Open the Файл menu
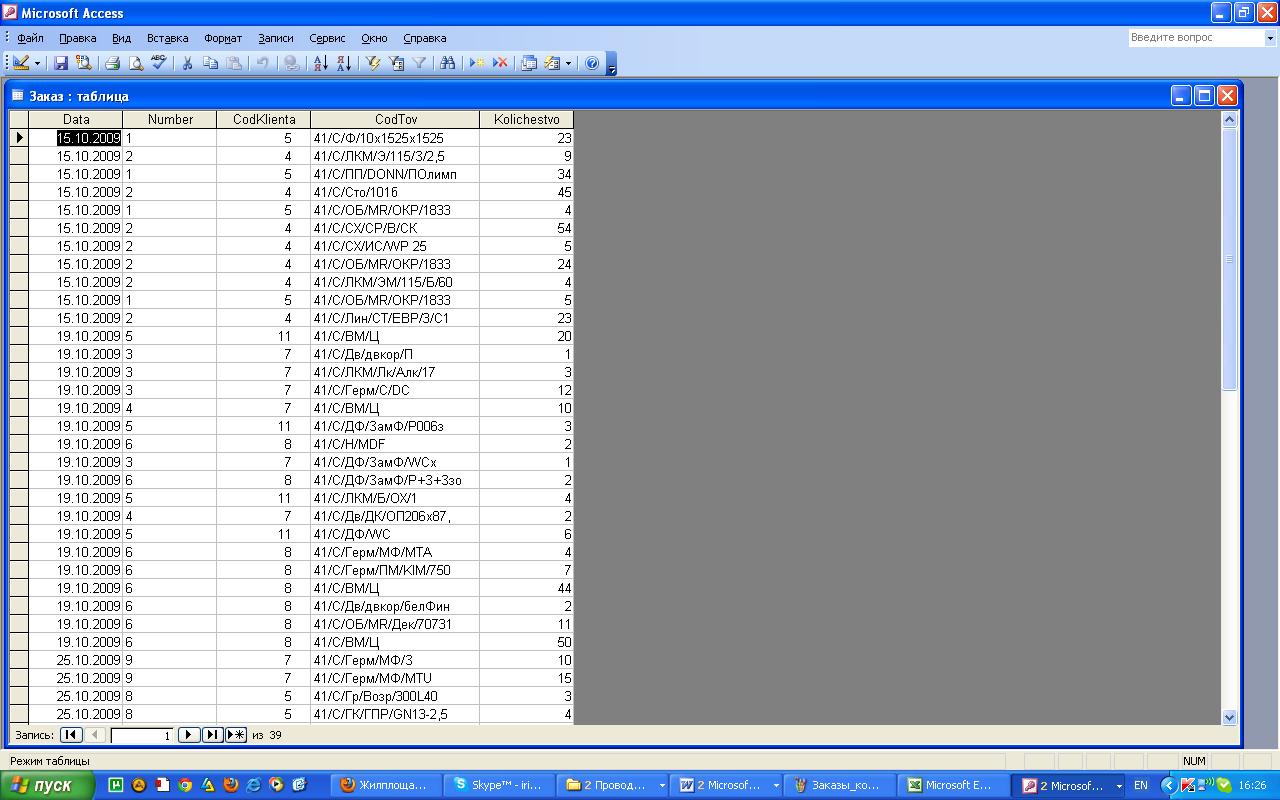Image resolution: width=1280 pixels, height=800 pixels. (x=30, y=38)
